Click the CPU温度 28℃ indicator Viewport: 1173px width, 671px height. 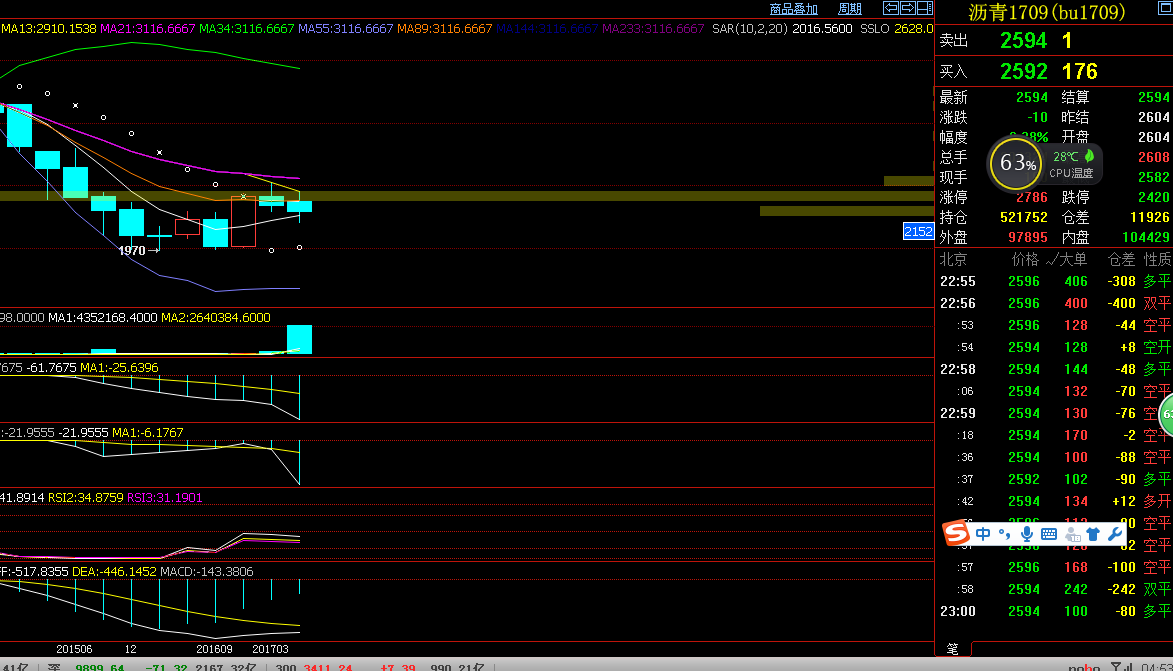[1073, 165]
